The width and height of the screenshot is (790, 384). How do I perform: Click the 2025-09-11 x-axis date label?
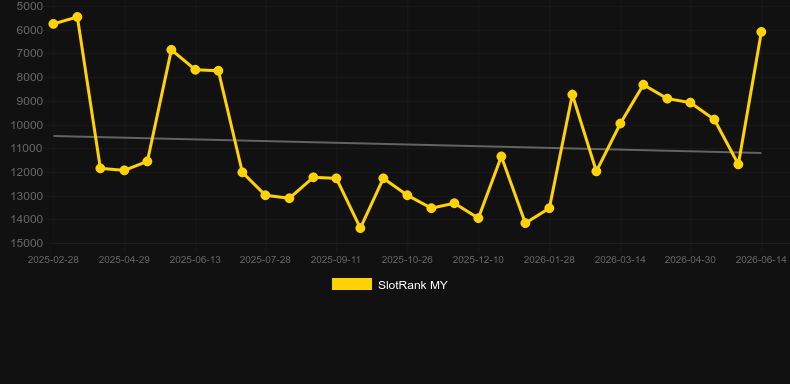[x=336, y=260]
